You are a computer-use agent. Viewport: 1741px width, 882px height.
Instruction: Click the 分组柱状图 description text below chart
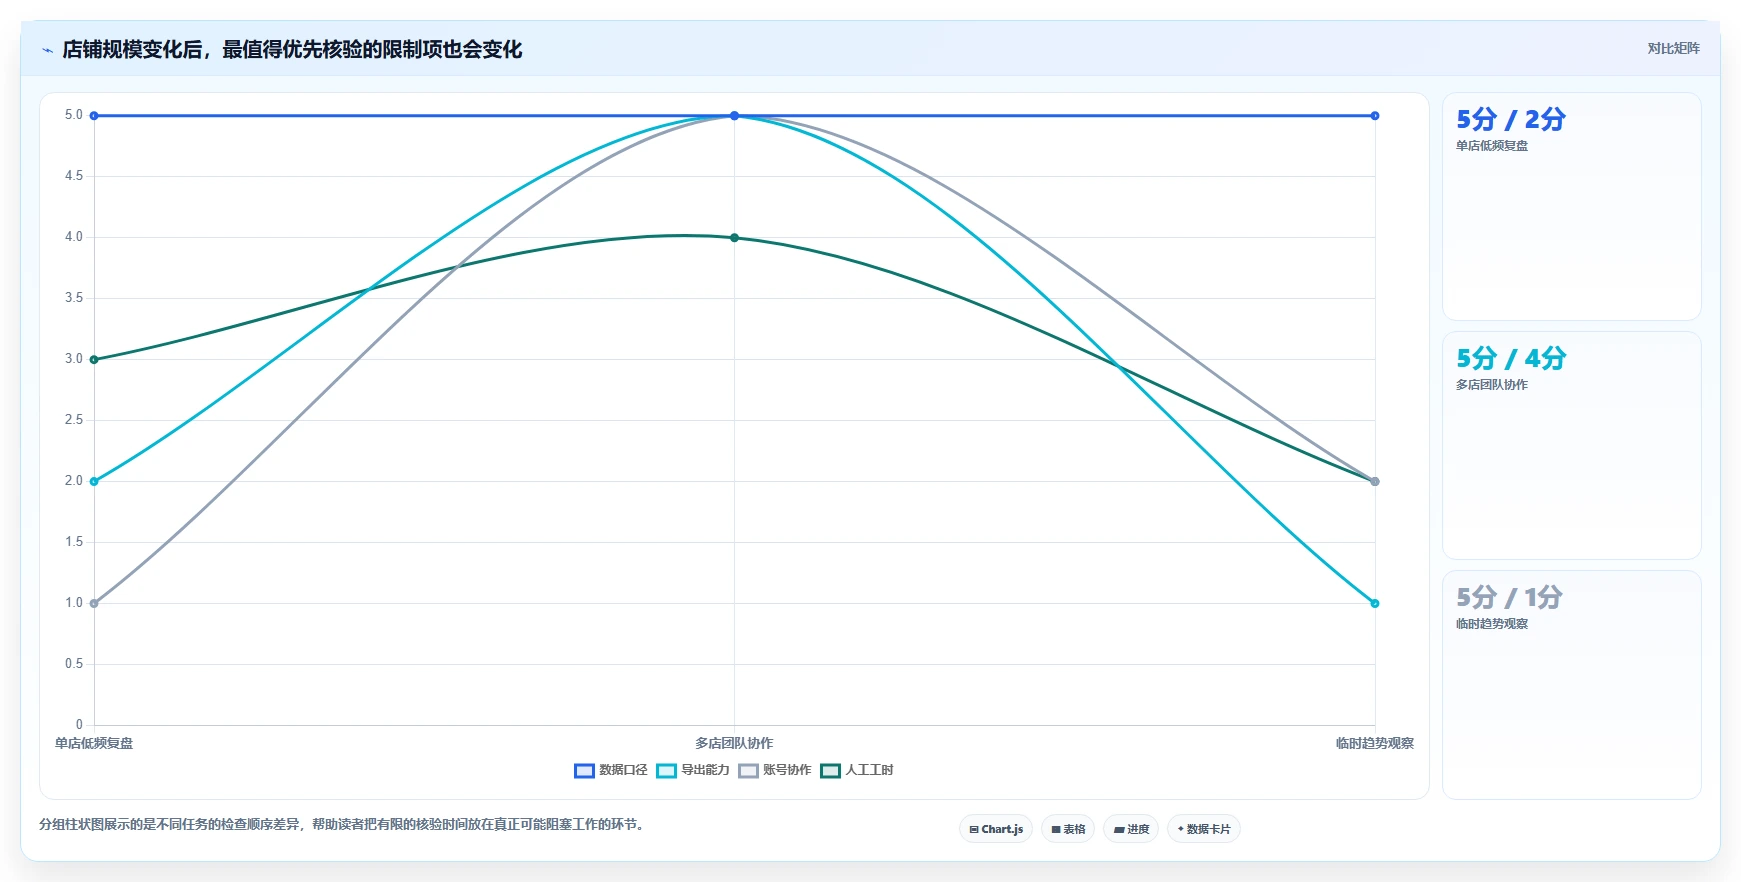pos(344,825)
